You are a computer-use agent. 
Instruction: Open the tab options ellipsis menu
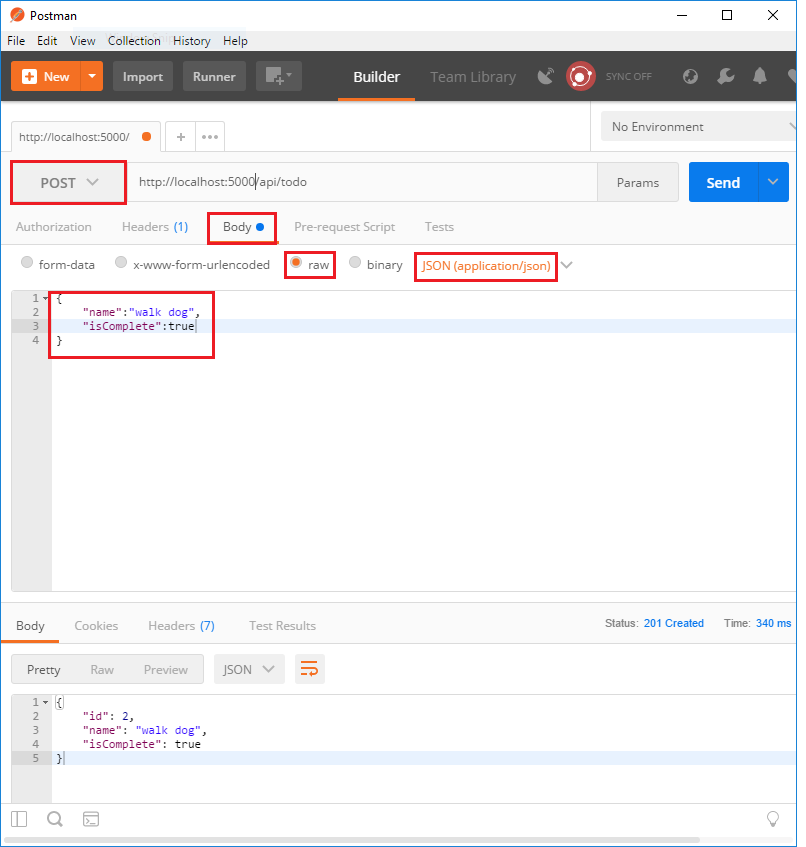[x=210, y=137]
